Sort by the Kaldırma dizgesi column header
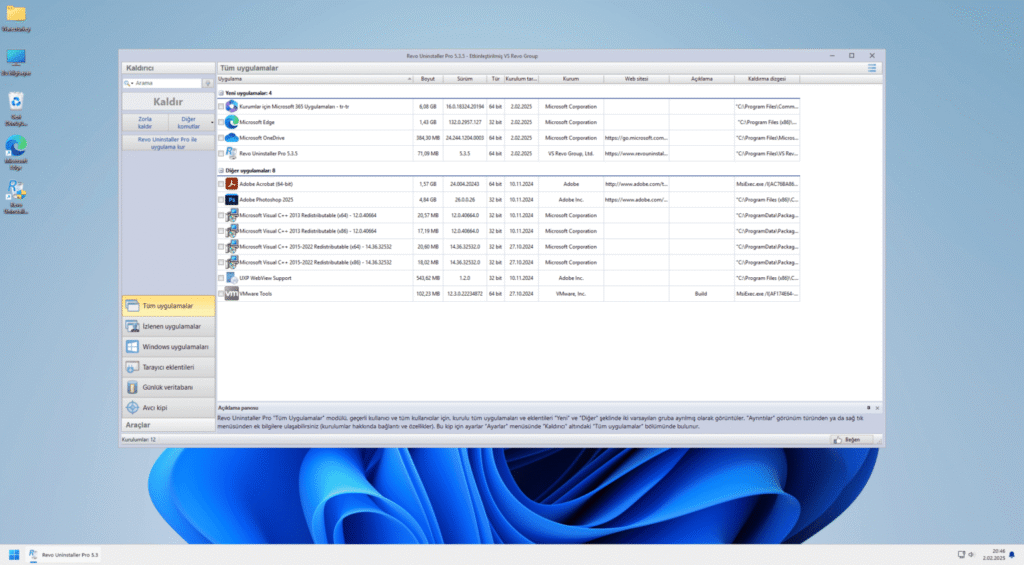 [x=767, y=79]
